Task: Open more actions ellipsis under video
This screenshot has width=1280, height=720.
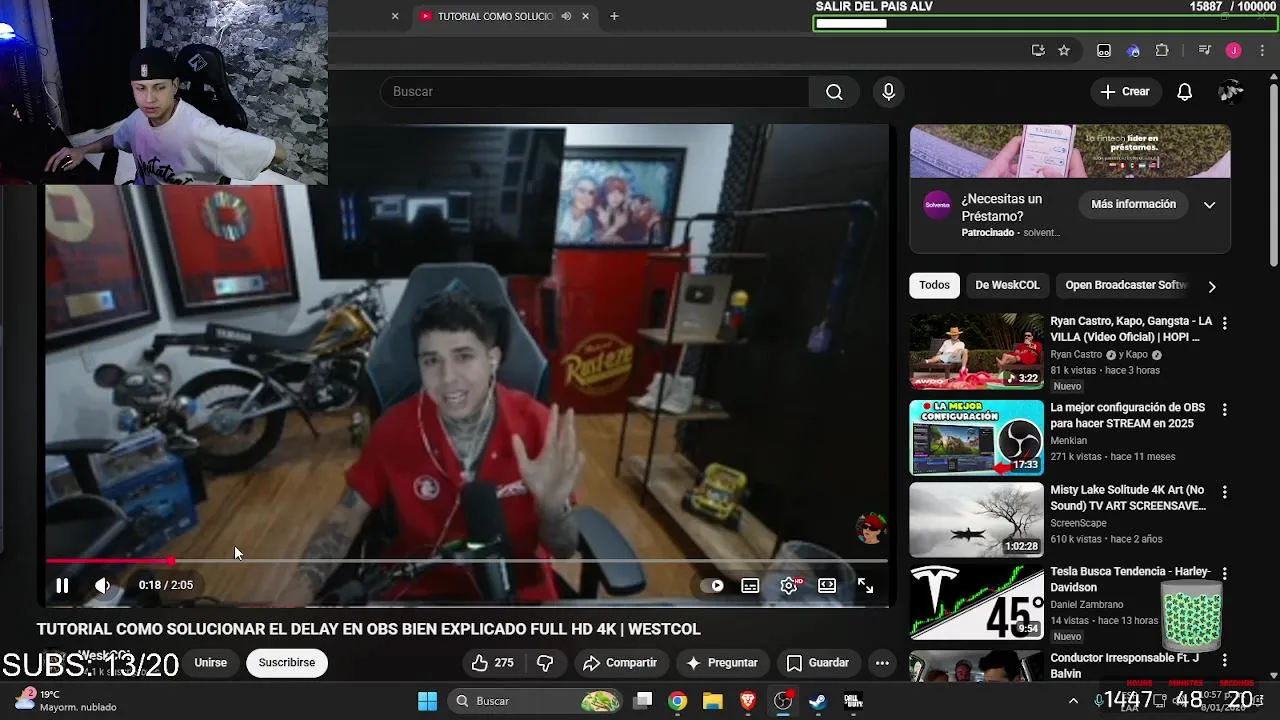Action: pos(882,663)
